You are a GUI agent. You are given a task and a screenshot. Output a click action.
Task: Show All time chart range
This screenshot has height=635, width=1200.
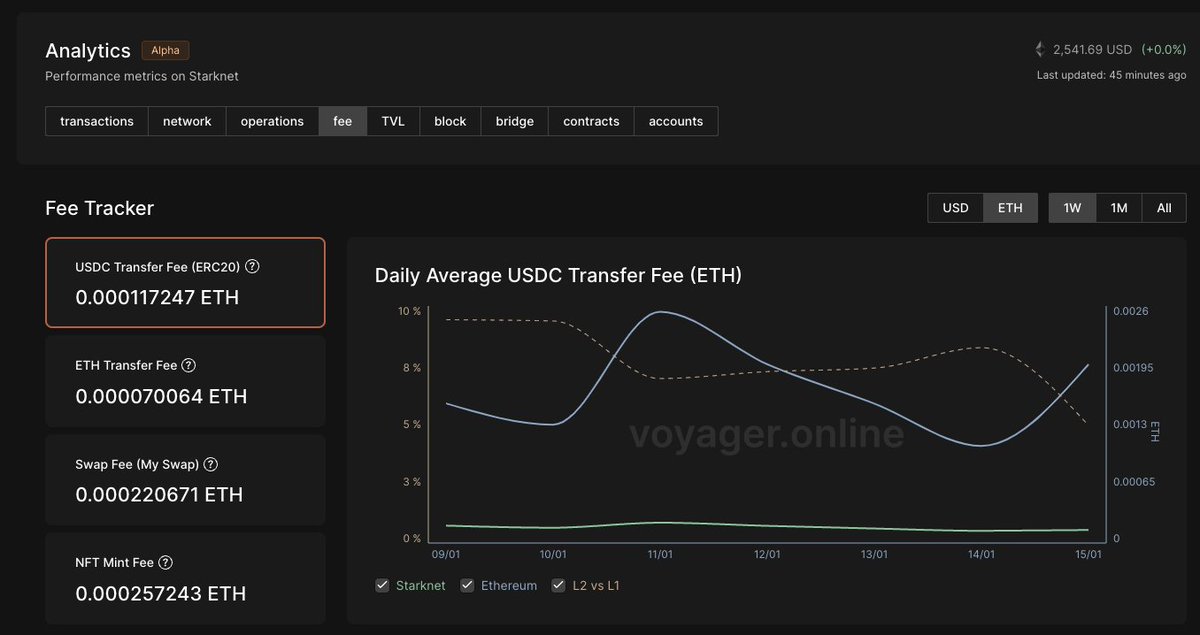[1164, 208]
